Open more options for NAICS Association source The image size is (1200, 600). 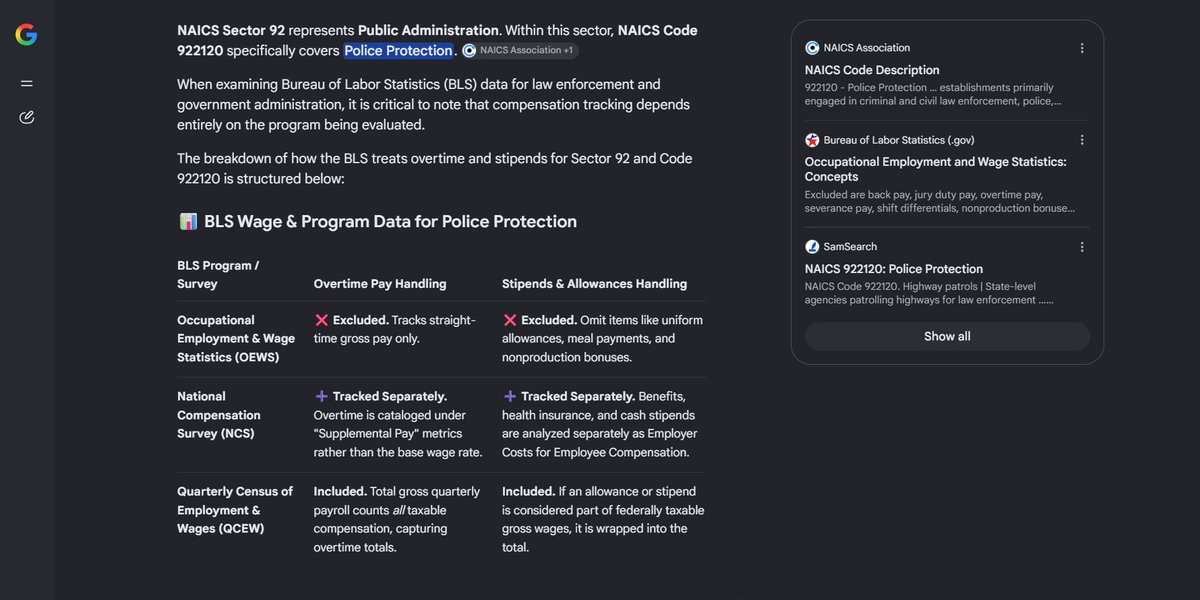tap(1082, 48)
